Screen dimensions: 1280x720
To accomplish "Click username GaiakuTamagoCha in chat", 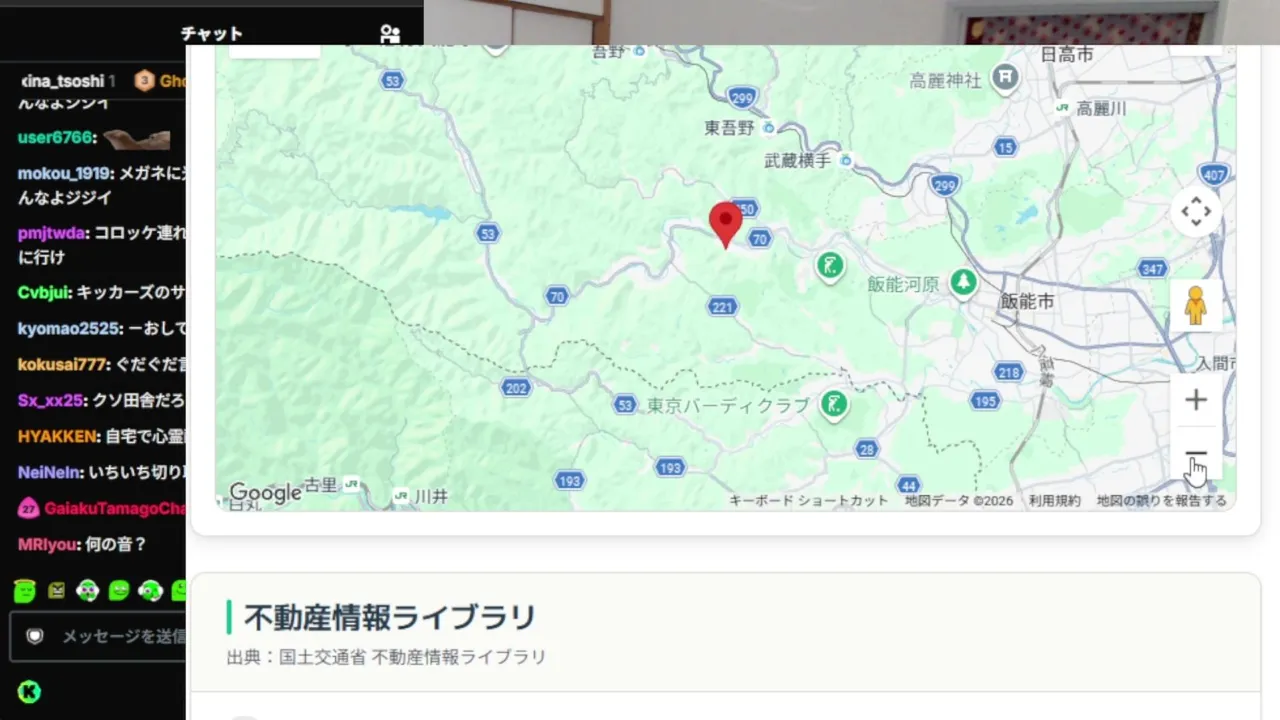I will point(115,508).
